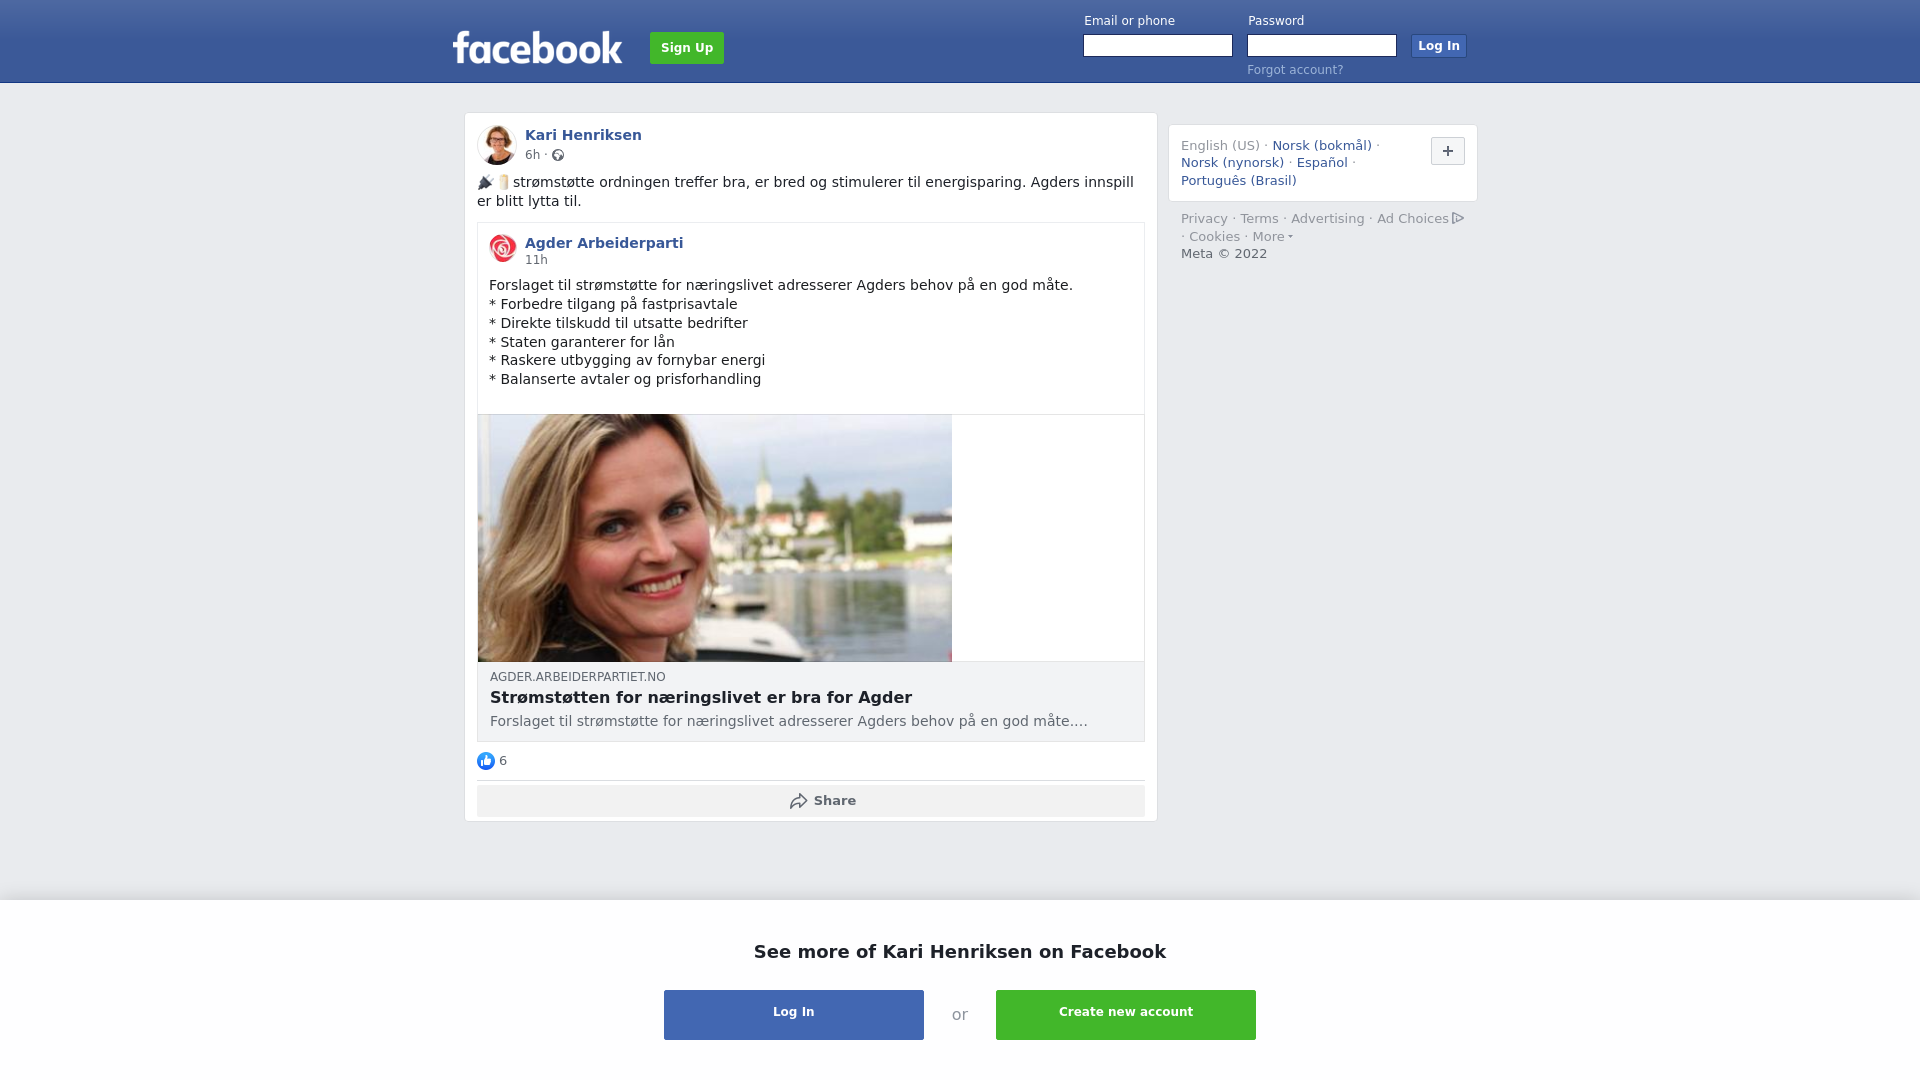This screenshot has height=1080, width=1920.
Task: Expand the More footer dropdown
Action: point(1273,237)
